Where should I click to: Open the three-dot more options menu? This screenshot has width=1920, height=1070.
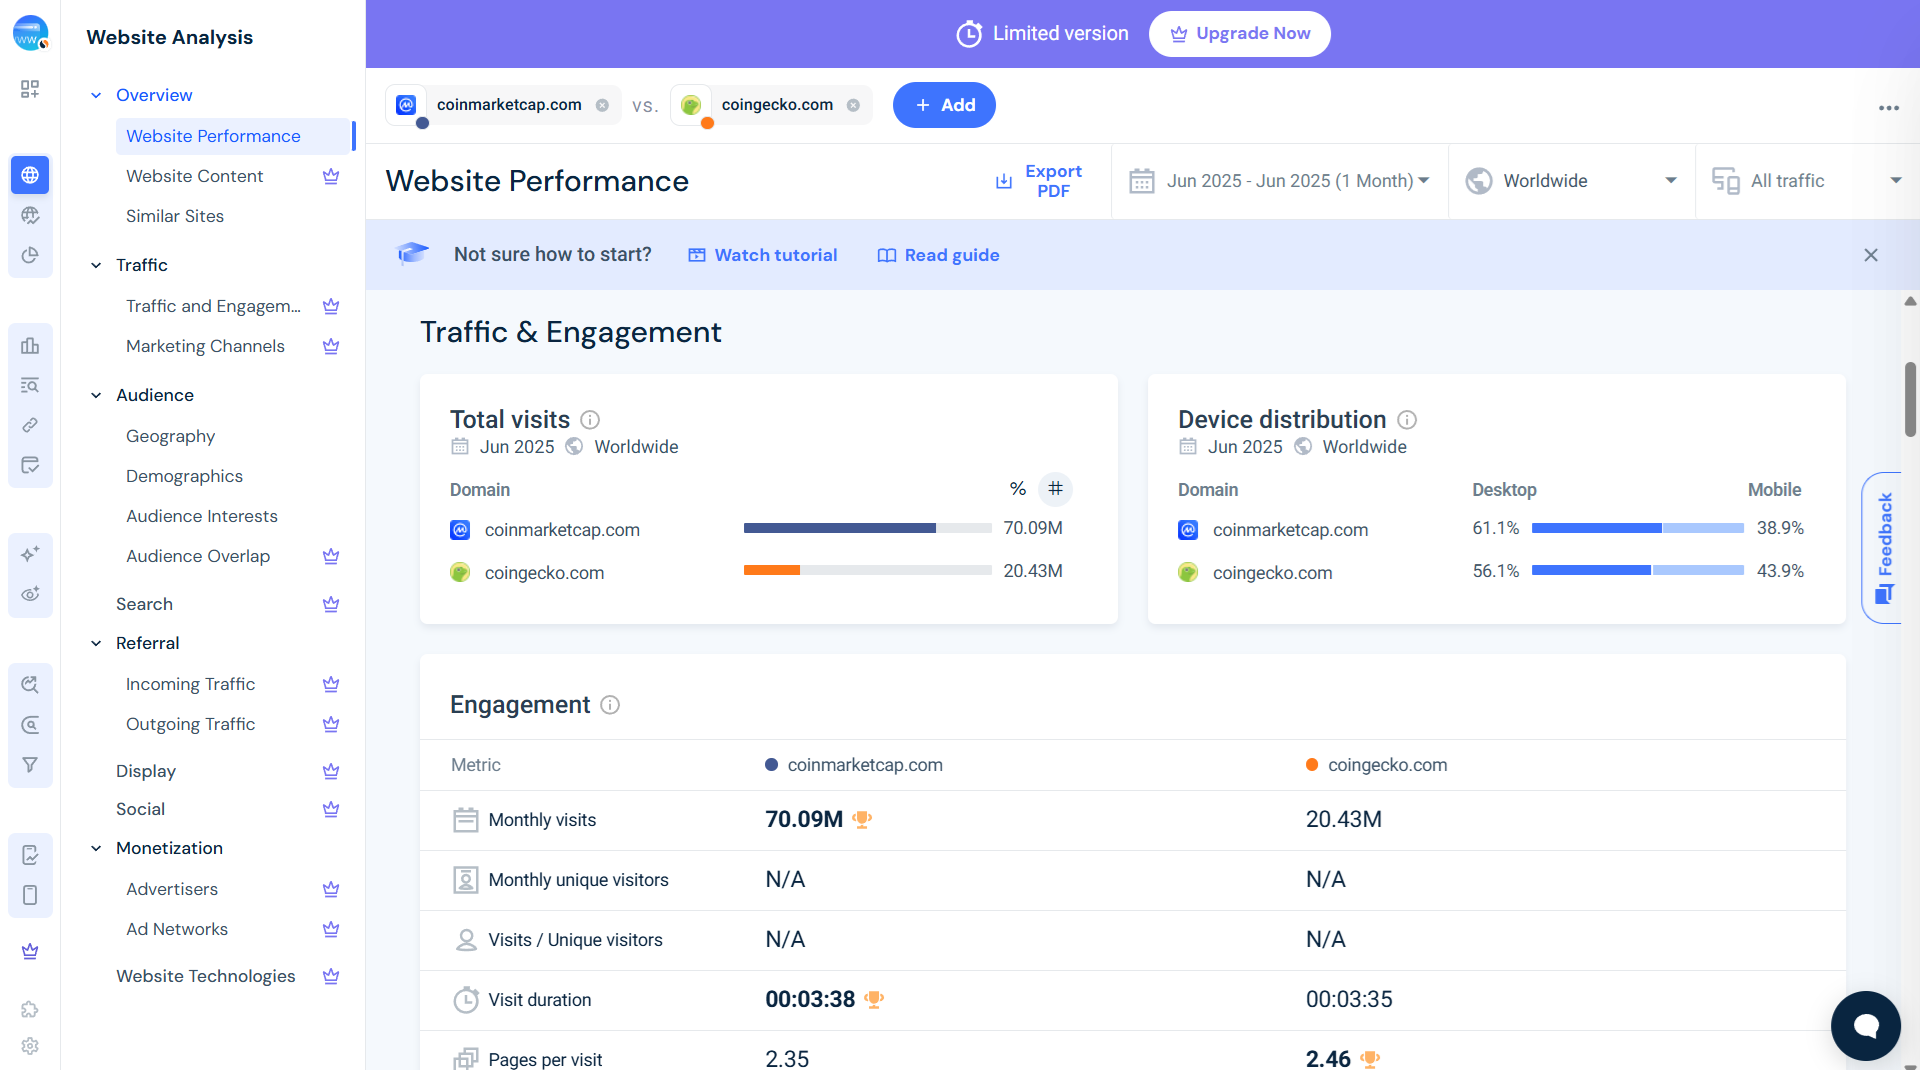pyautogui.click(x=1888, y=108)
